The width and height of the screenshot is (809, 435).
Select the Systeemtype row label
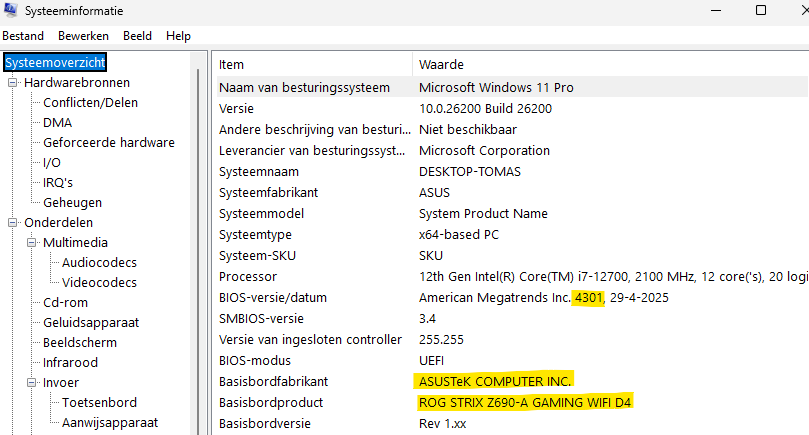[255, 235]
